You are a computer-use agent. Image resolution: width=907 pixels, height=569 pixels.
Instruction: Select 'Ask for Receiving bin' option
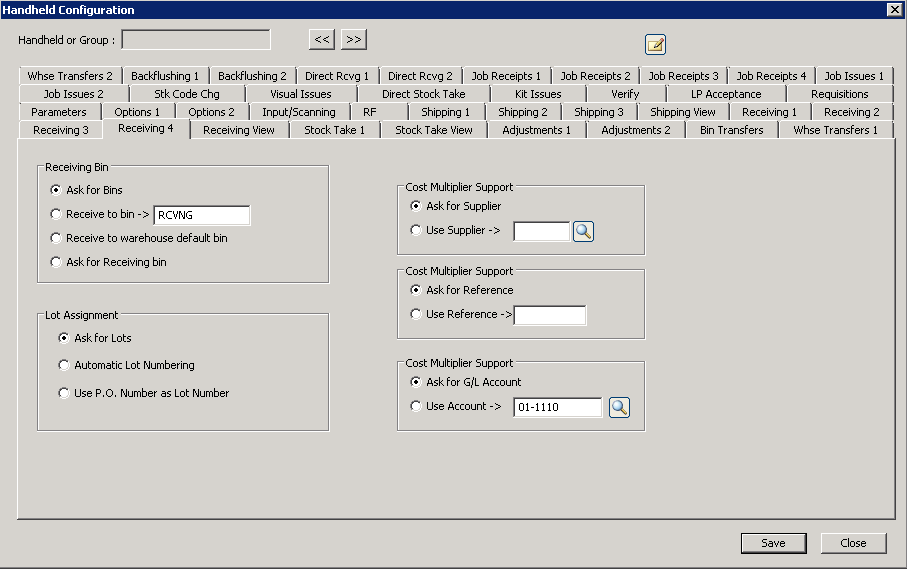coord(57,262)
